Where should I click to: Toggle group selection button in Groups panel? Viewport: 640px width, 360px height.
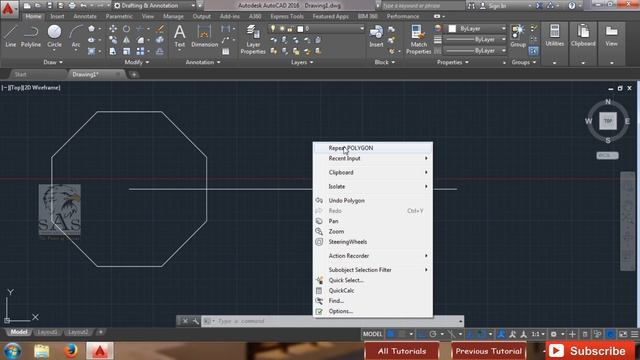(533, 51)
